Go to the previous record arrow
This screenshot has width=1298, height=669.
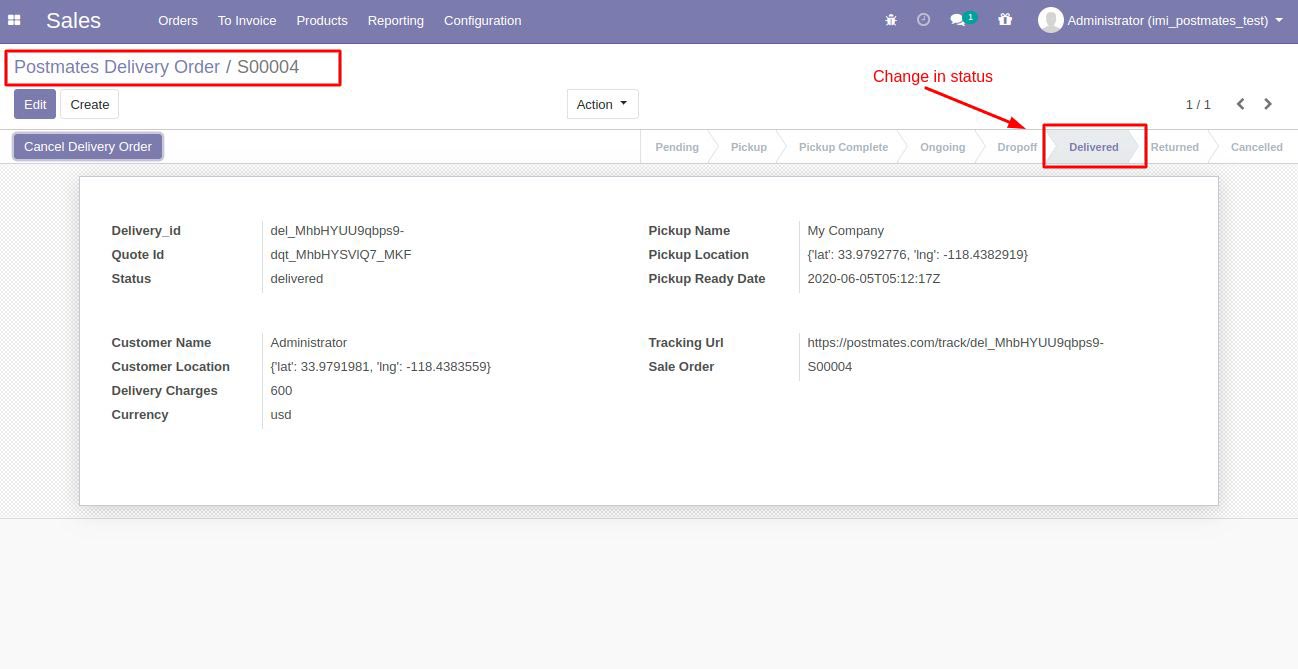[x=1240, y=104]
